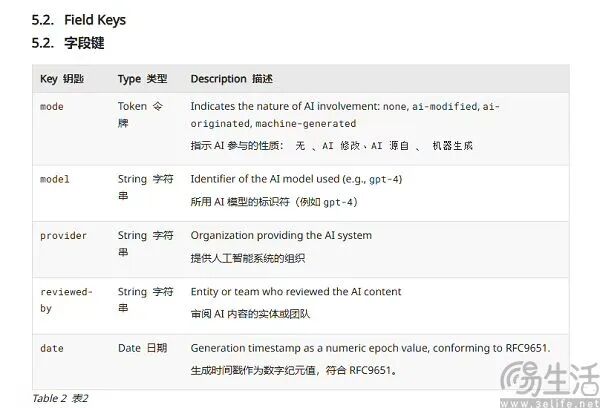The width and height of the screenshot is (600, 408).
Task: Click the "model" key cell
Action: pos(55,179)
